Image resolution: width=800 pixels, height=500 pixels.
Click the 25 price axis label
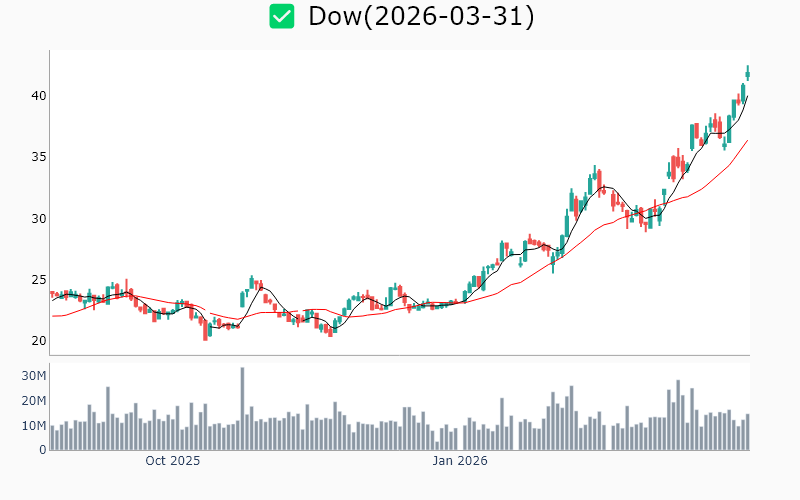(36, 280)
